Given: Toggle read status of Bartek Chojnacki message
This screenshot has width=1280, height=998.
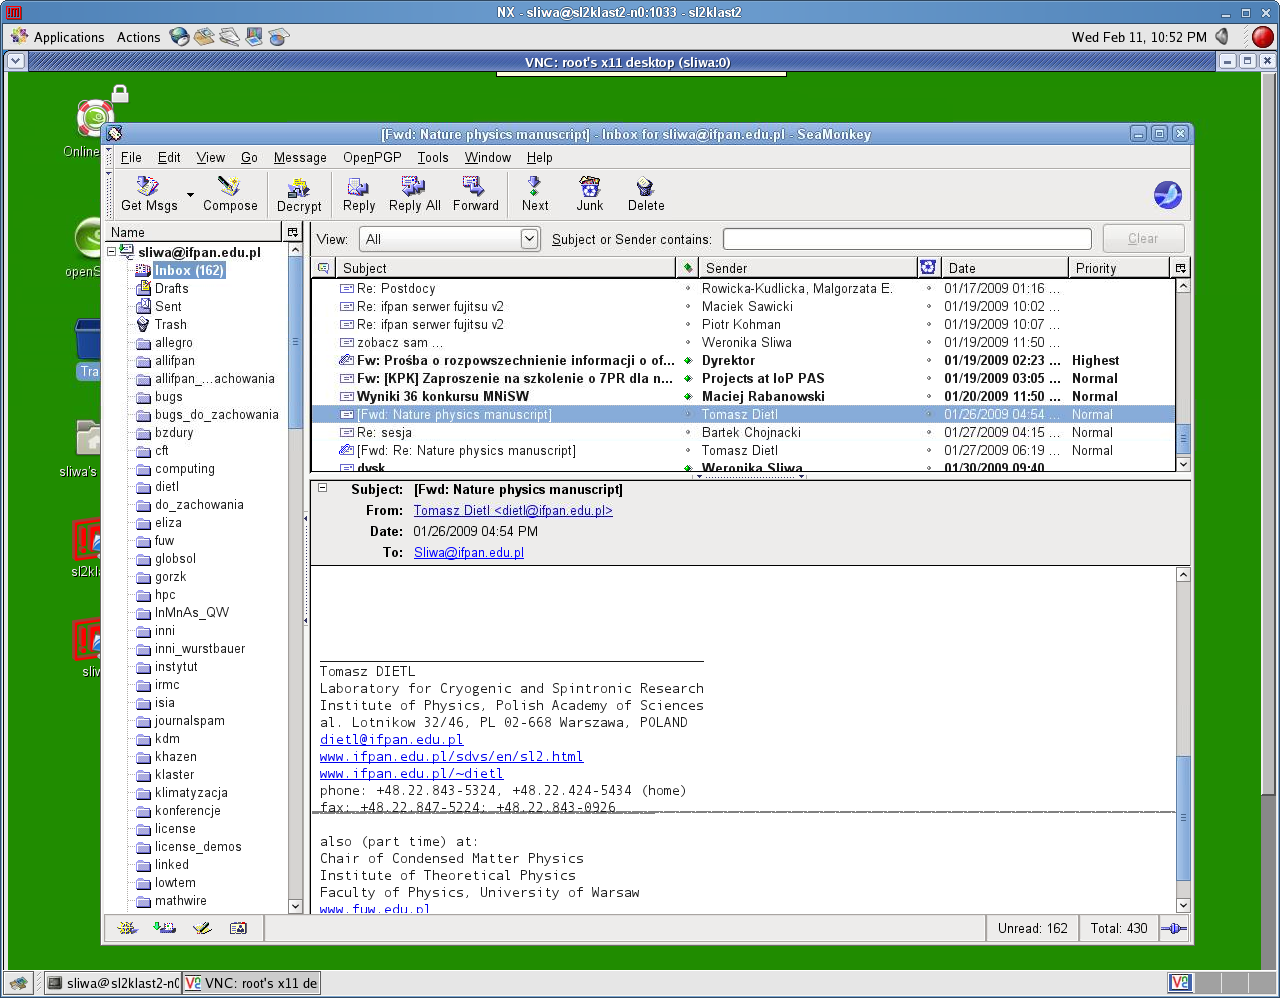Looking at the screenshot, I should [x=688, y=433].
